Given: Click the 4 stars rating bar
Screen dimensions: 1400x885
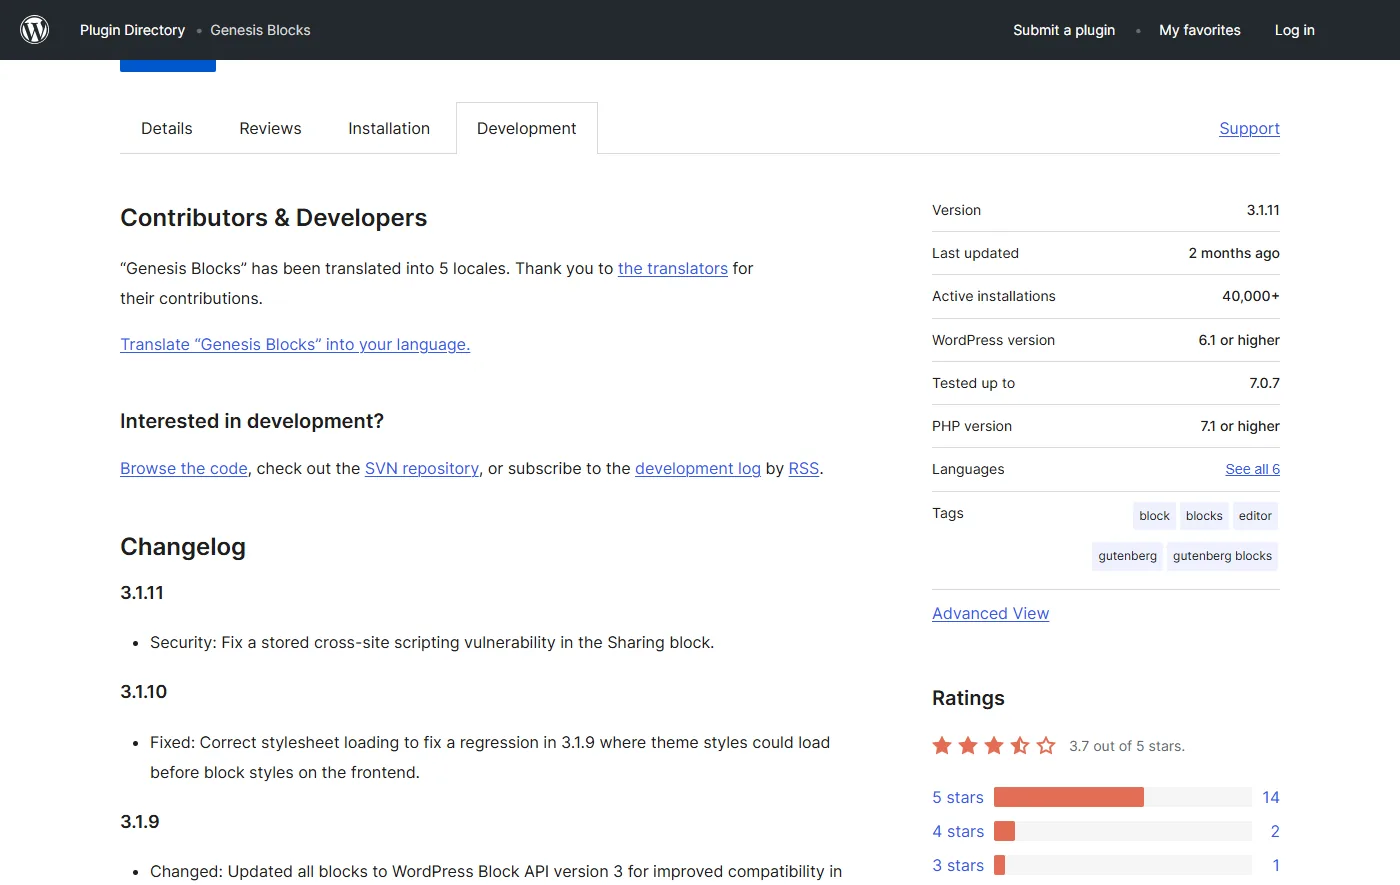Looking at the screenshot, I should (1123, 831).
